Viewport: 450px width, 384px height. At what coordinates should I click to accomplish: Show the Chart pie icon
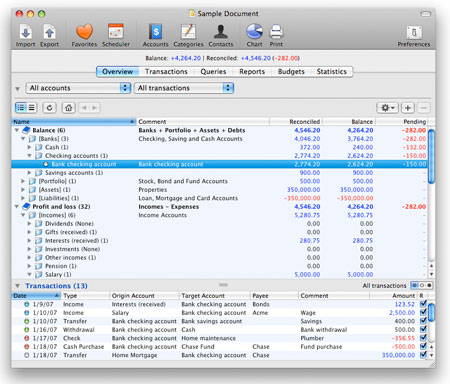(x=254, y=32)
